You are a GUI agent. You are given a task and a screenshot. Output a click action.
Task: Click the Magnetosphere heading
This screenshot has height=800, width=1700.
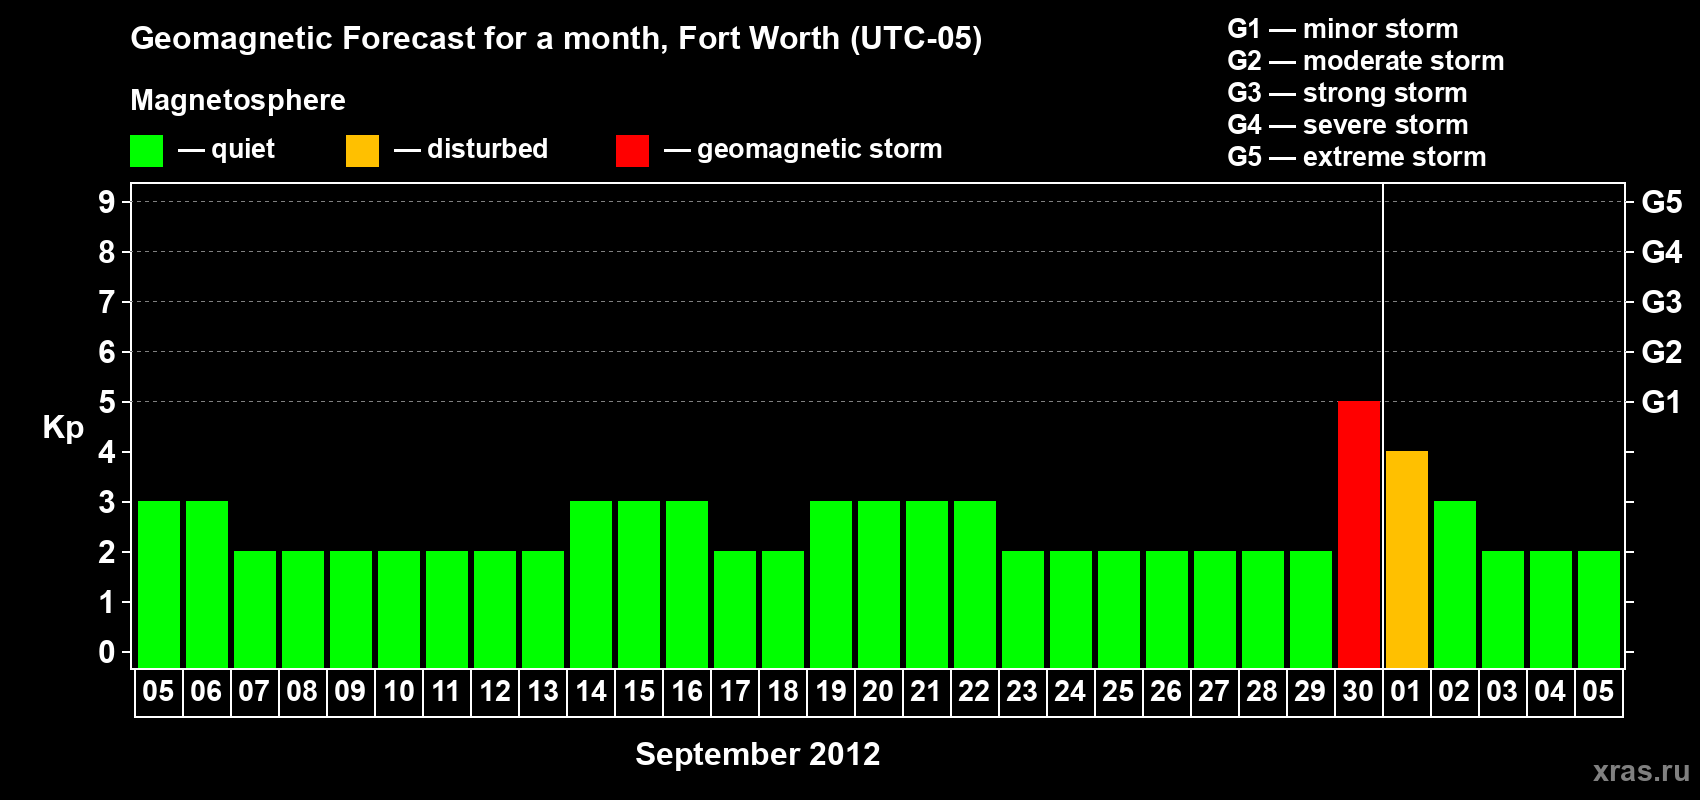tap(238, 100)
